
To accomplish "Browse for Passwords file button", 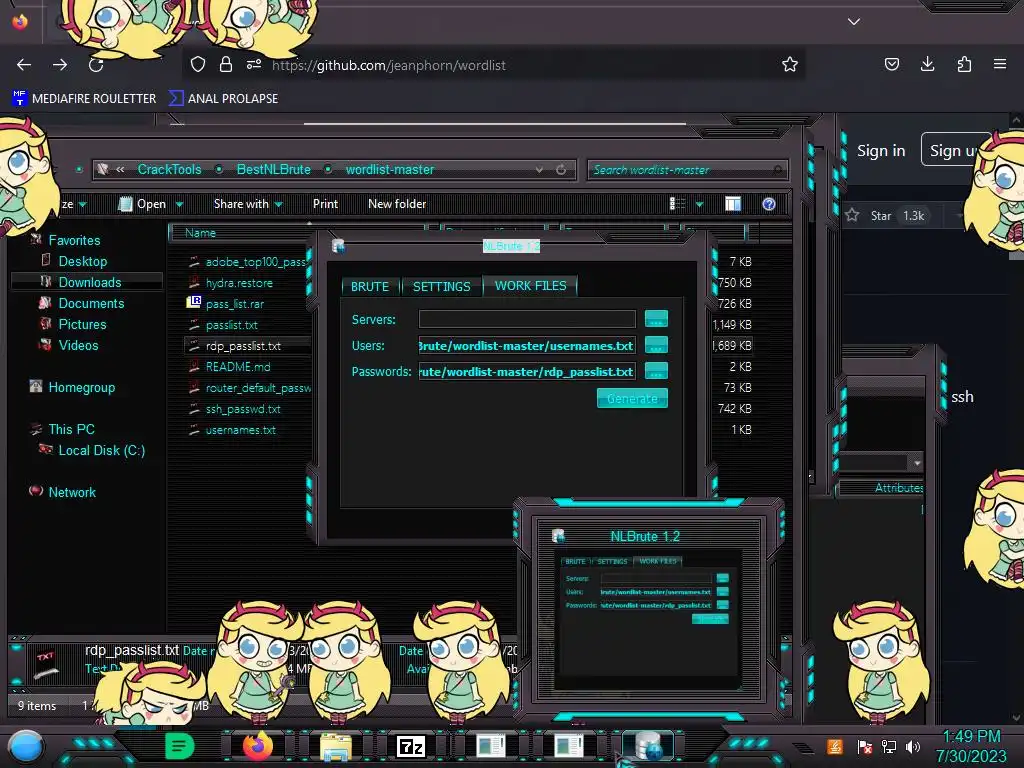I will (656, 371).
